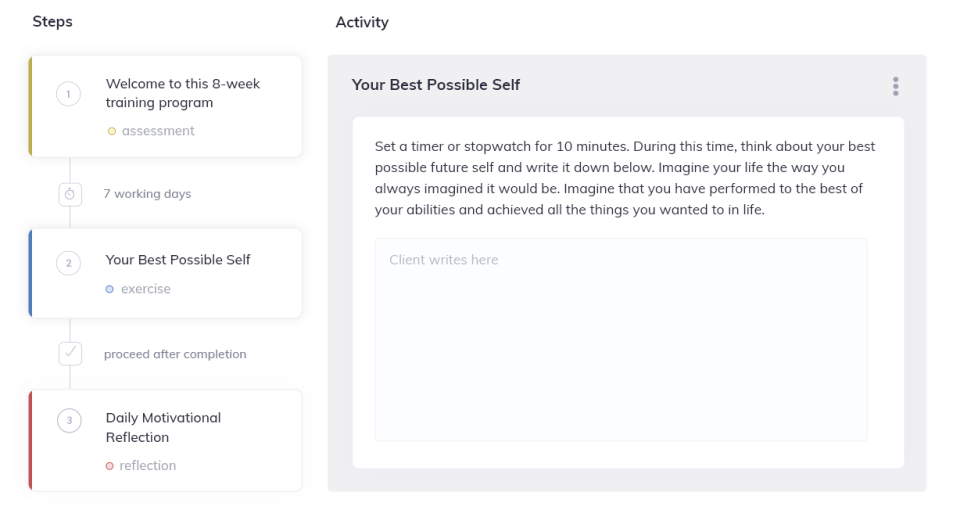960x510 pixels.
Task: Click the step 3 number circle
Action: point(70,420)
